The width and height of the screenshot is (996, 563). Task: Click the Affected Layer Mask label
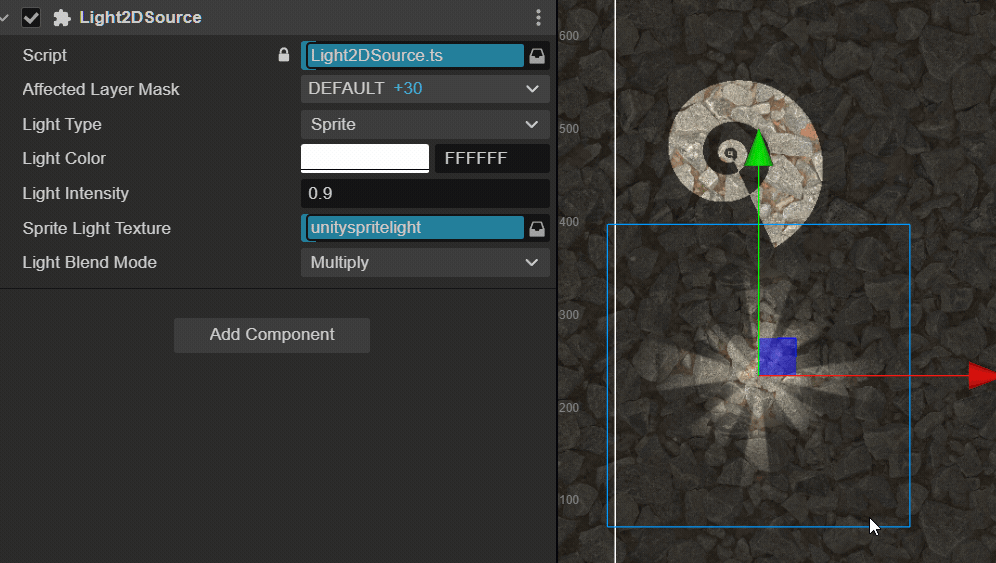coord(101,90)
